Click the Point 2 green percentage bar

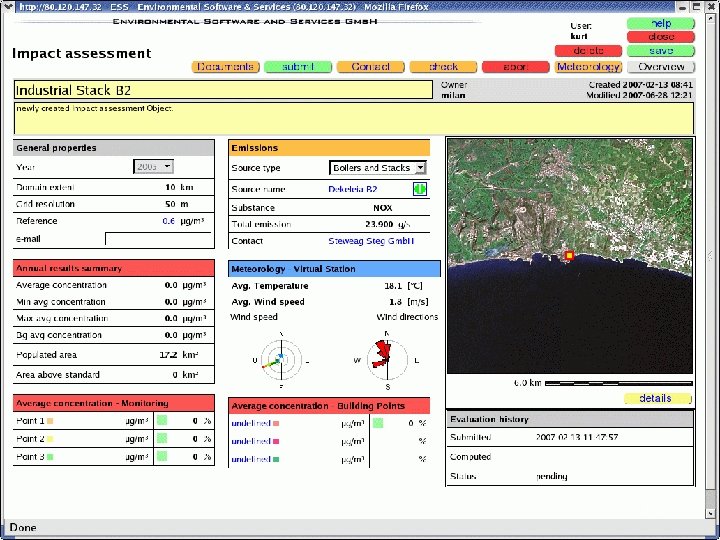click(x=162, y=438)
